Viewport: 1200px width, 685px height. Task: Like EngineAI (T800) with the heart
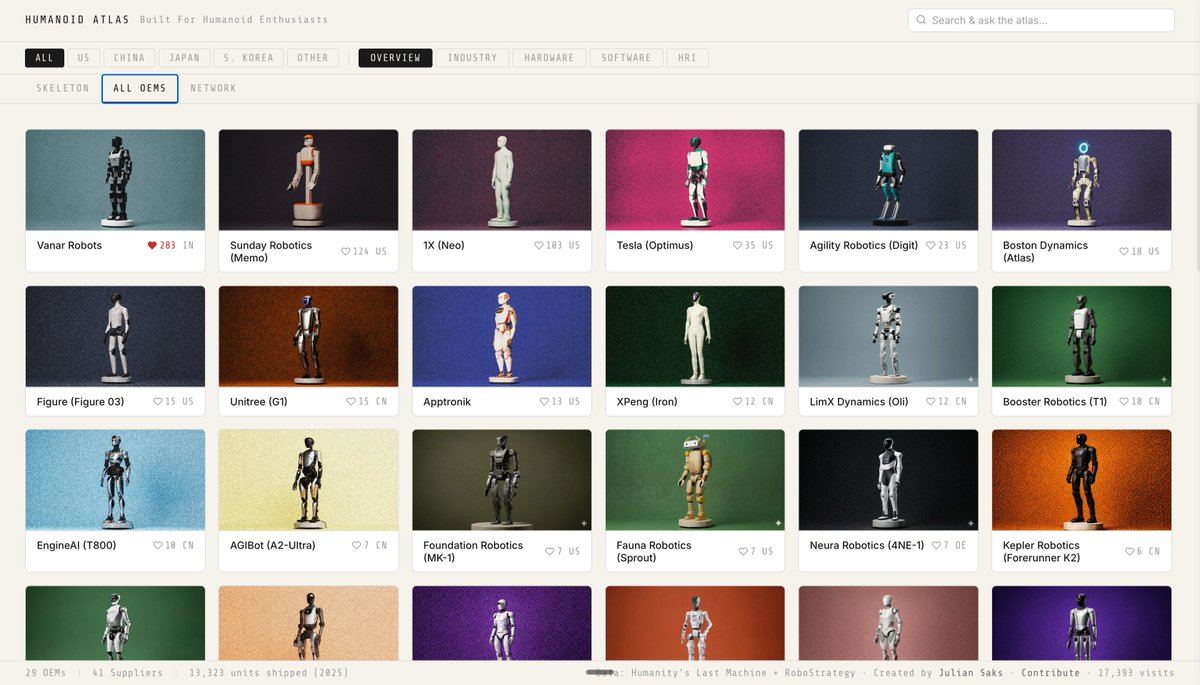(158, 545)
